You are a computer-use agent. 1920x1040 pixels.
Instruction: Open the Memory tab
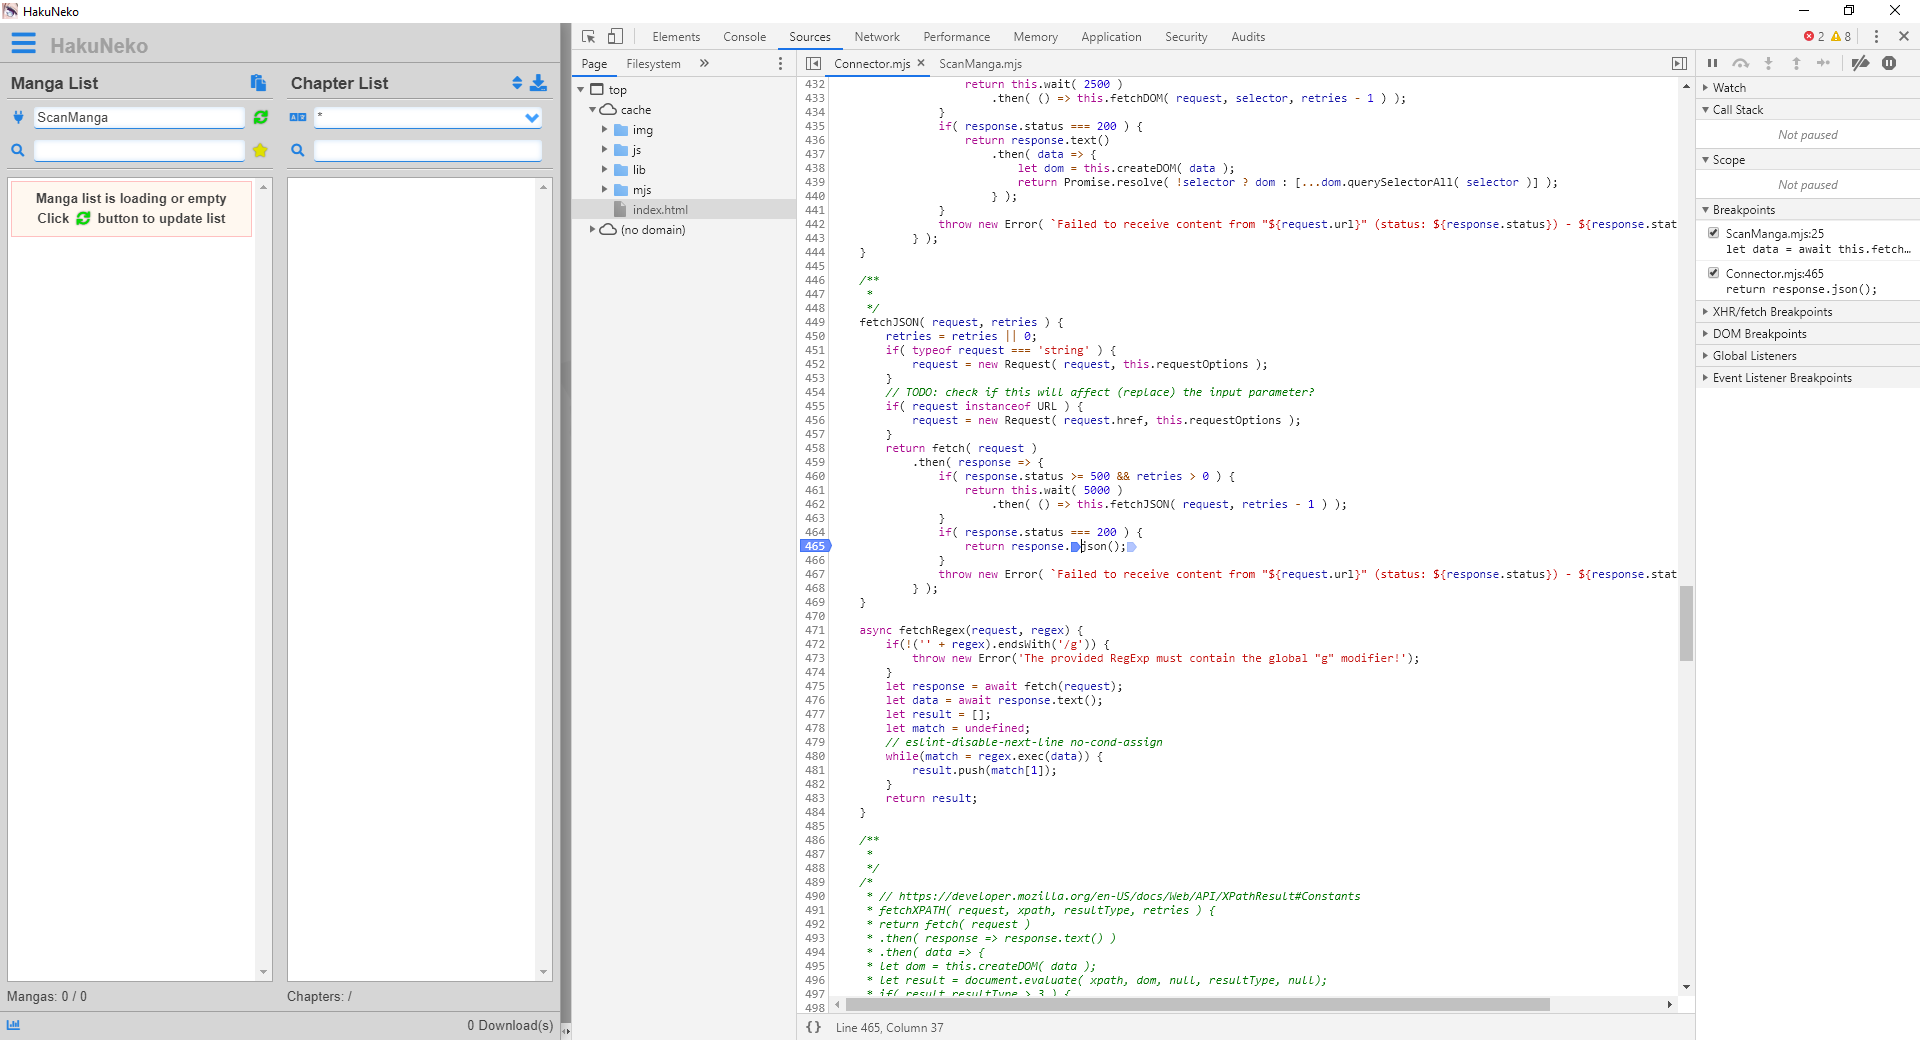(1035, 37)
